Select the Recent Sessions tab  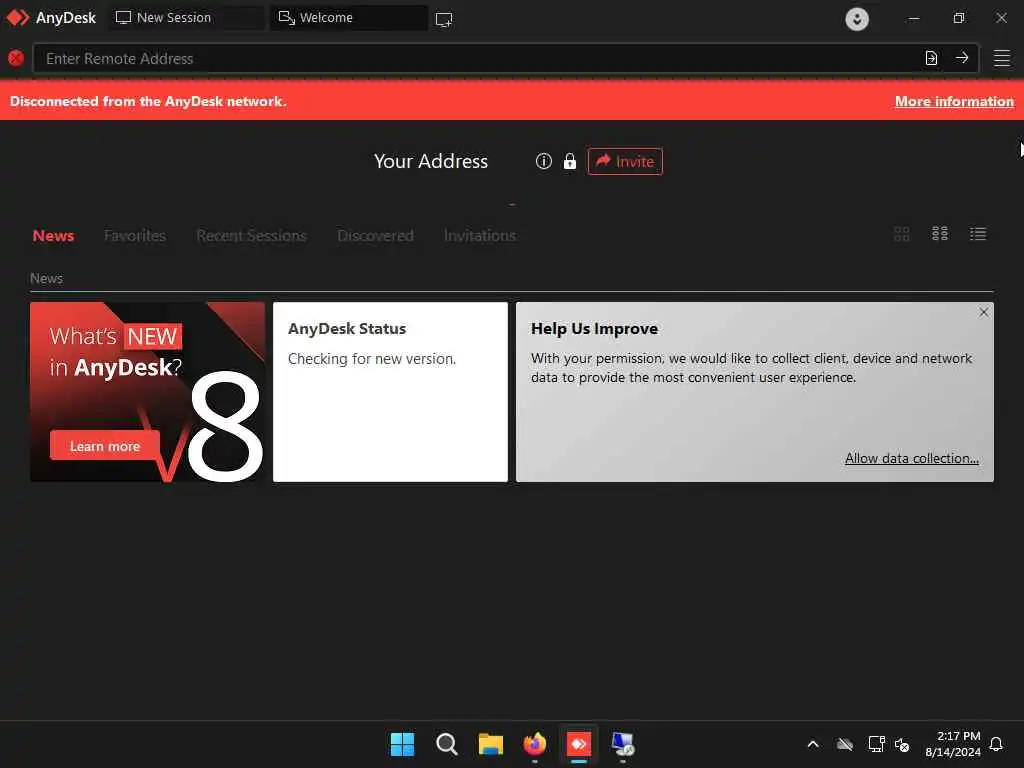click(x=251, y=236)
